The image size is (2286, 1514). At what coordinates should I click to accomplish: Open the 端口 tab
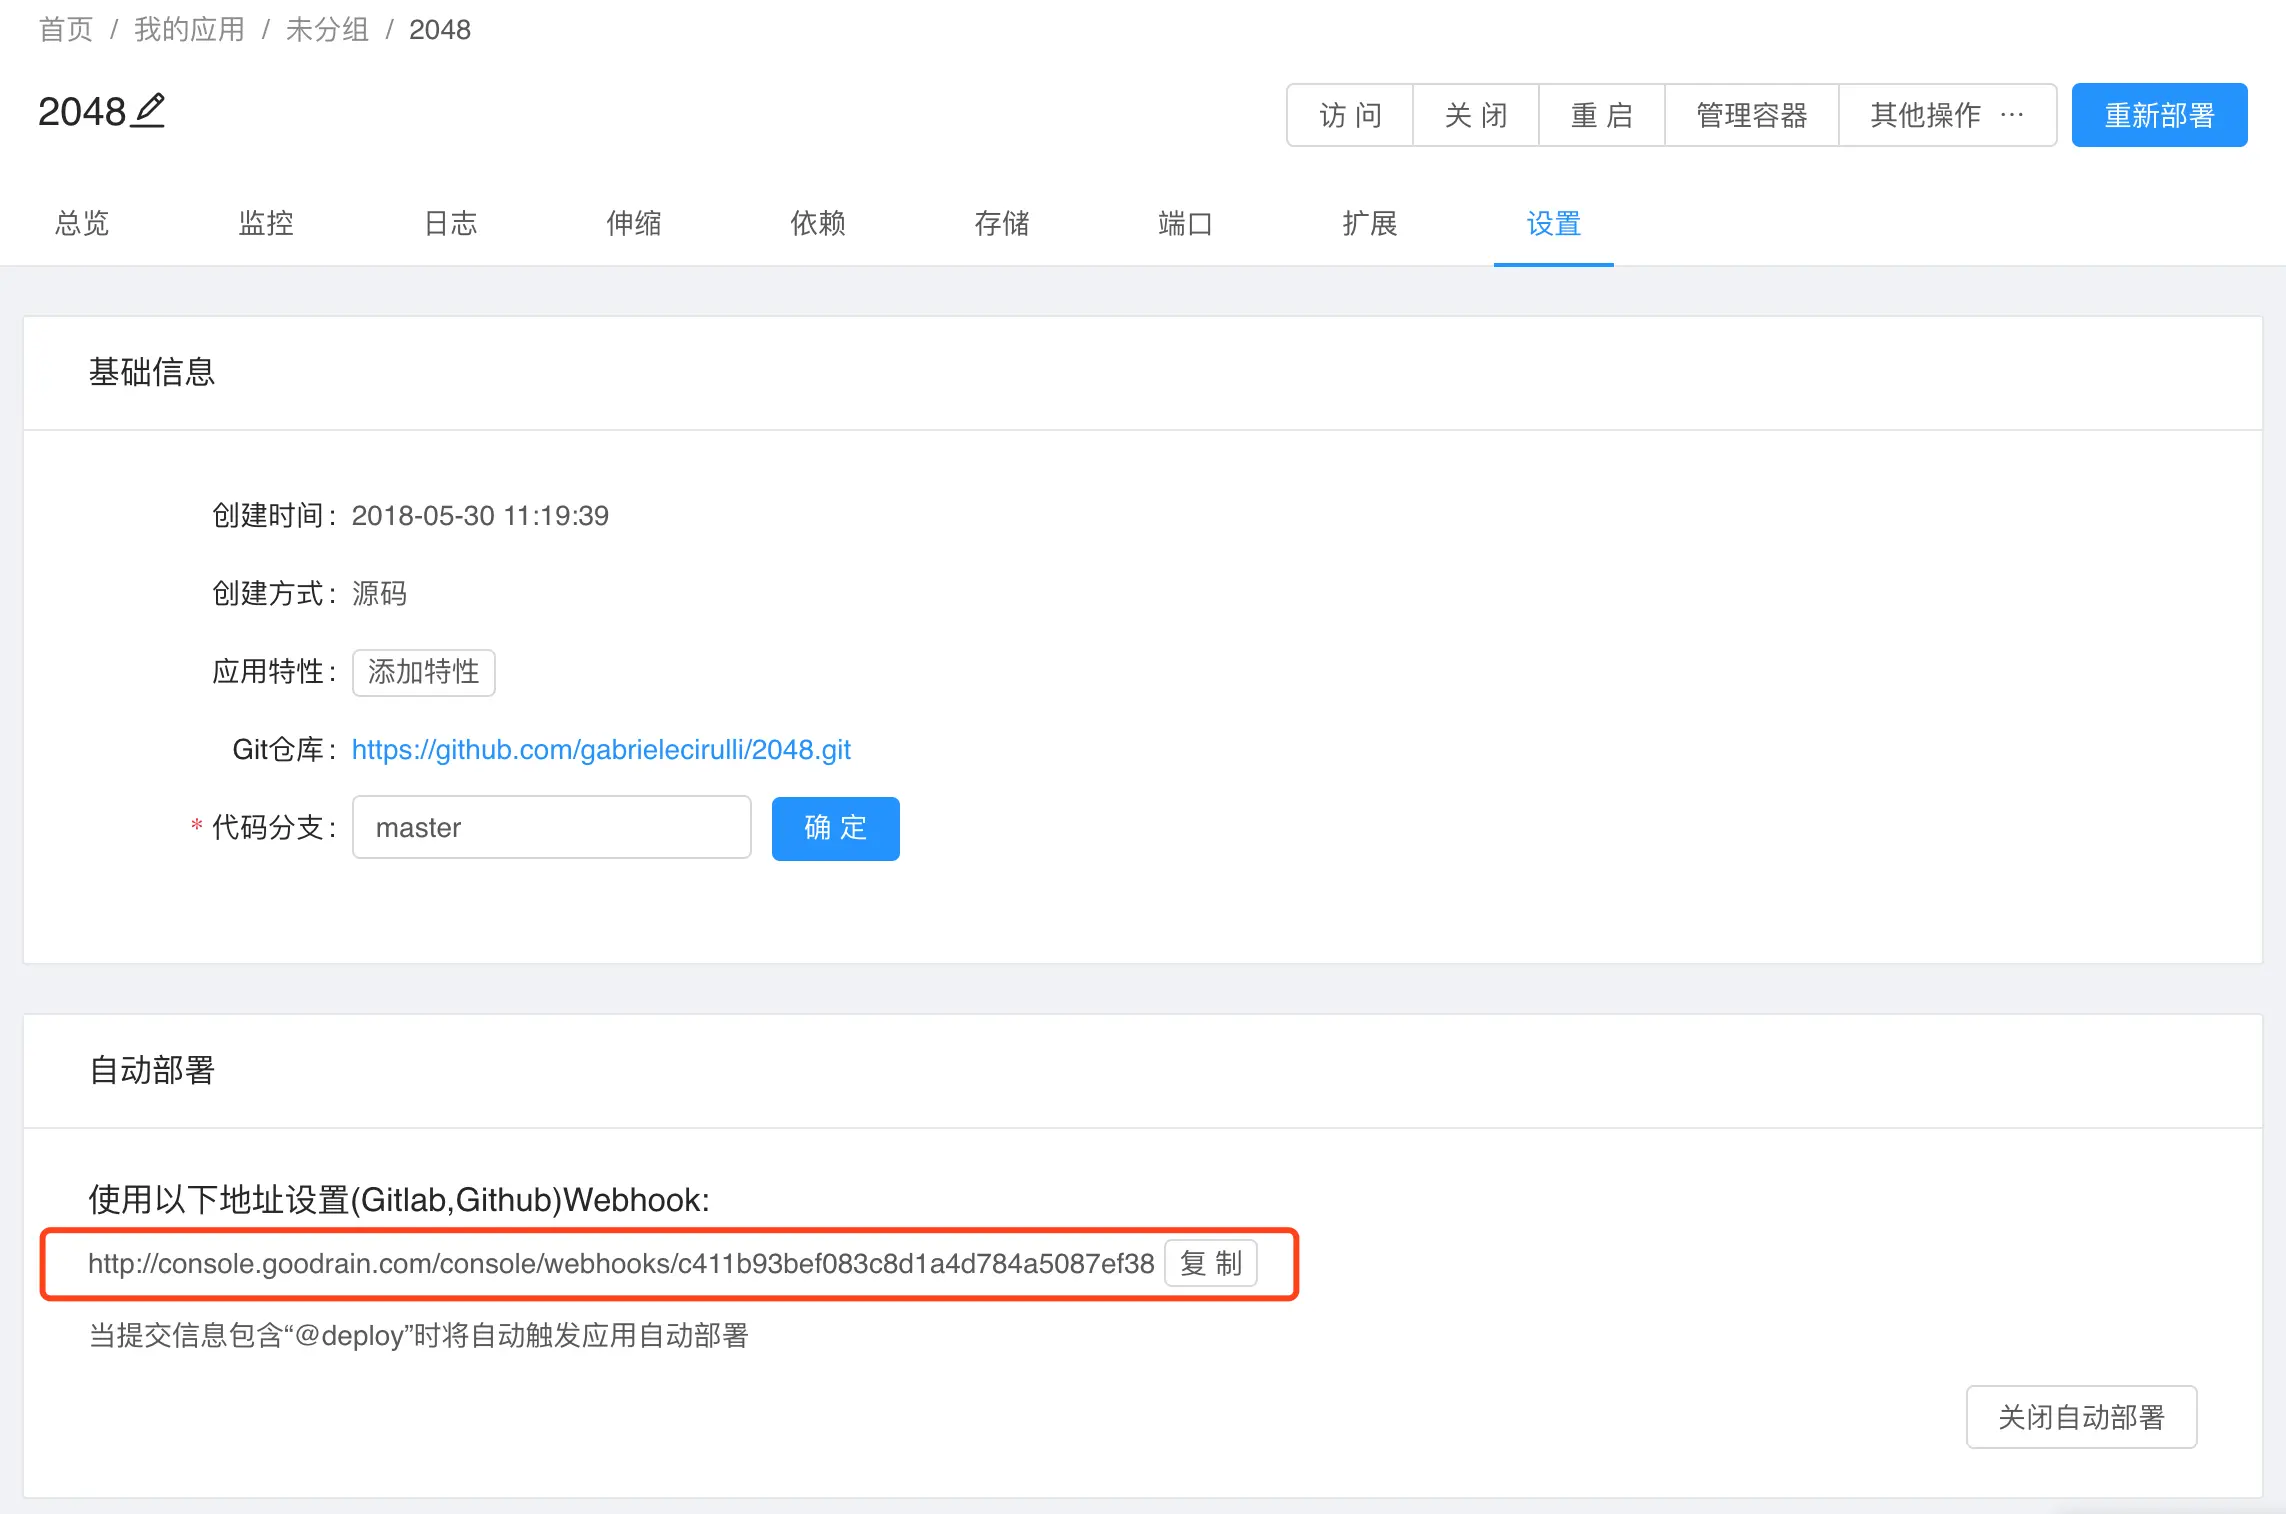pos(1185,223)
